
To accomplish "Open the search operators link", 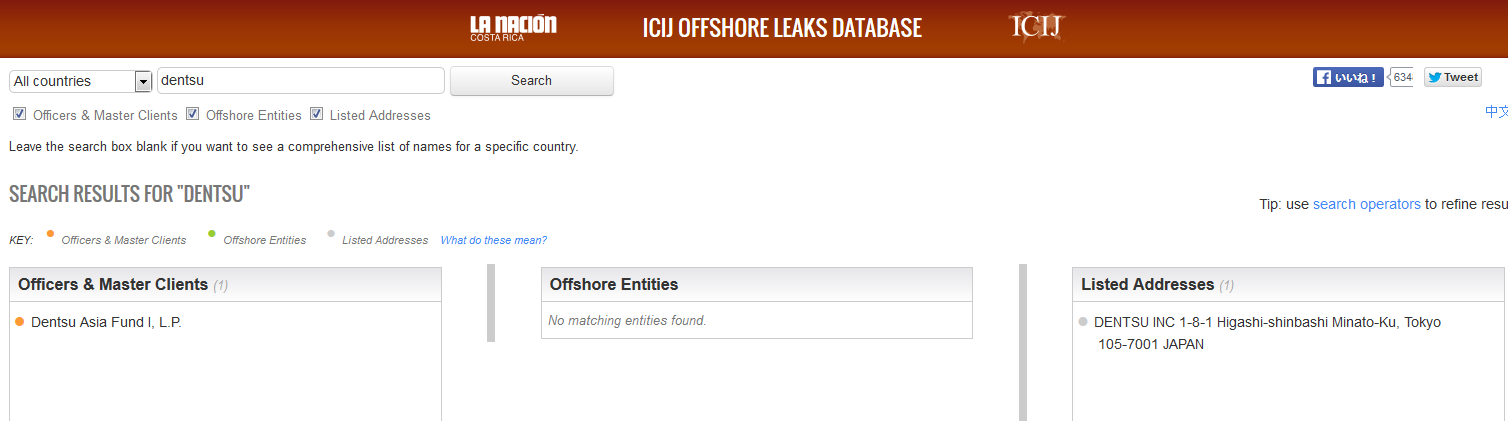I will point(1366,204).
